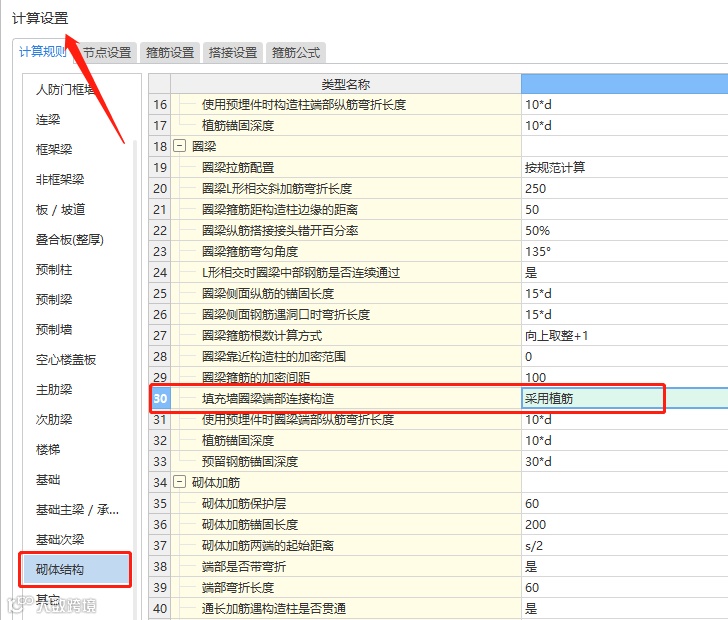The height and width of the screenshot is (620, 728).
Task: Edit 30*d value for 预留钢筋锚固深度
Action: (x=624, y=461)
